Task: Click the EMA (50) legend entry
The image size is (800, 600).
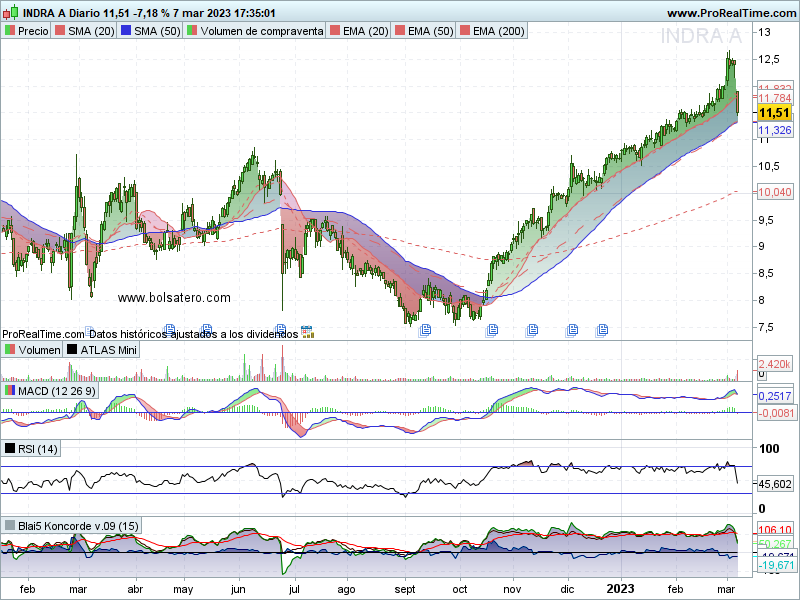Action: pos(424,31)
